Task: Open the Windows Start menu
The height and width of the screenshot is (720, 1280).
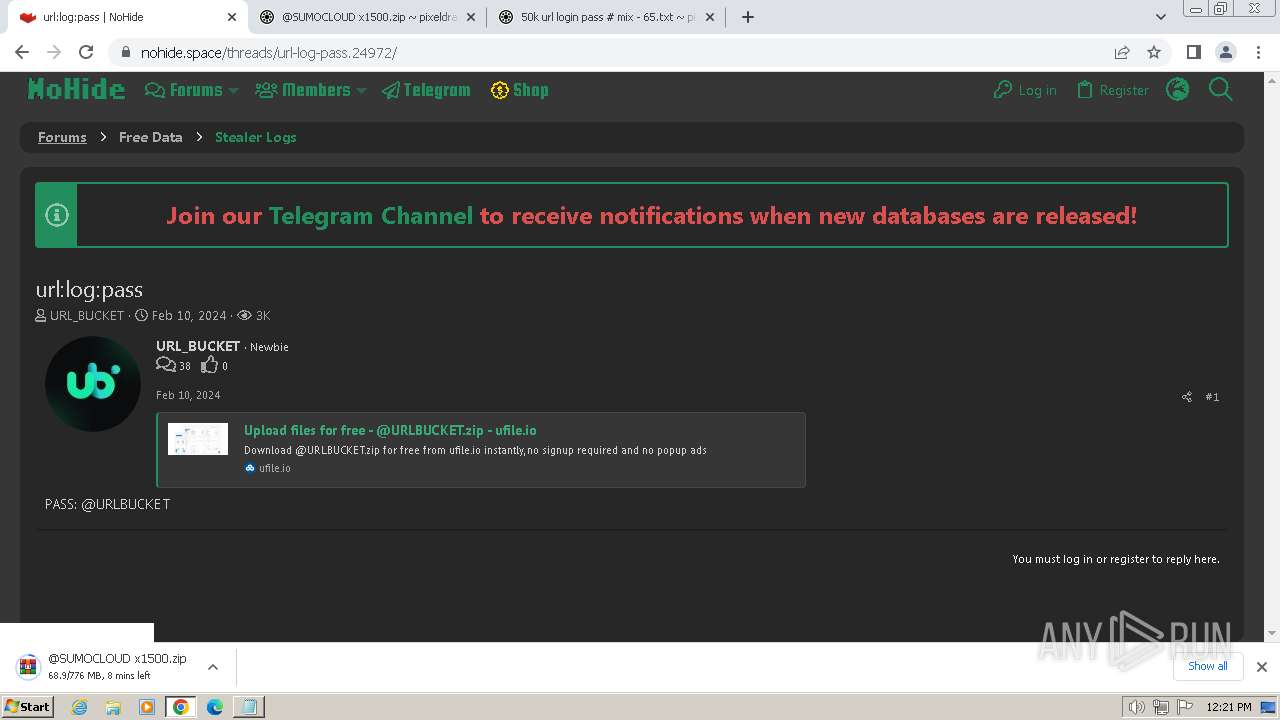Action: click(27, 706)
